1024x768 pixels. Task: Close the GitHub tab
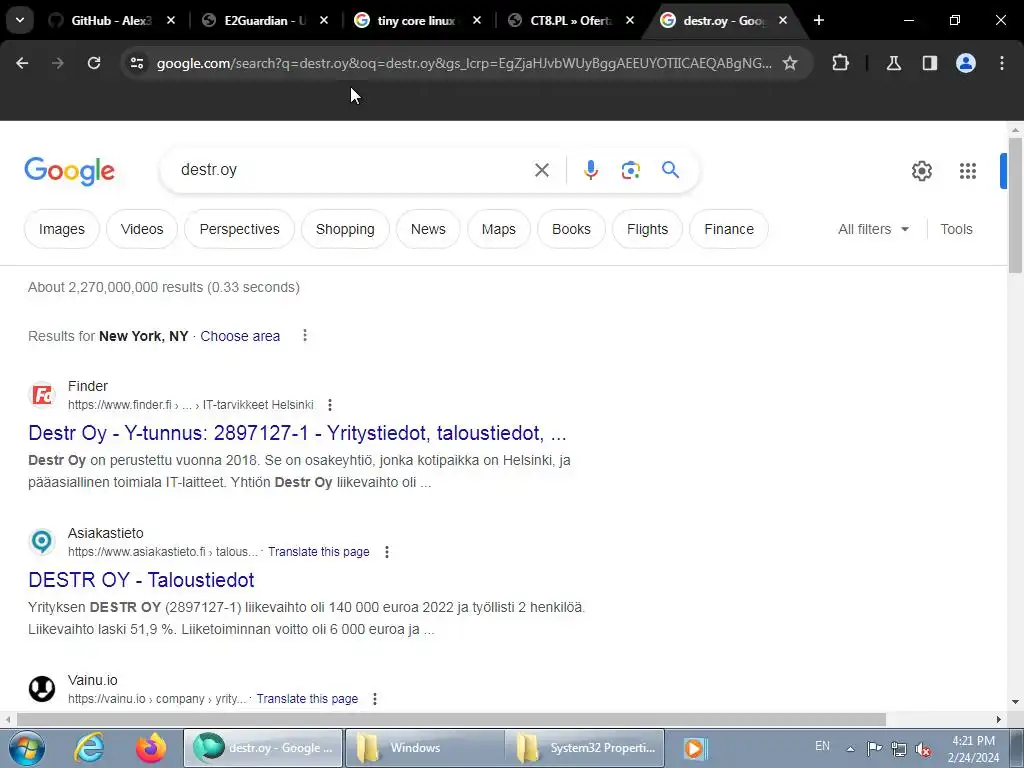click(170, 20)
